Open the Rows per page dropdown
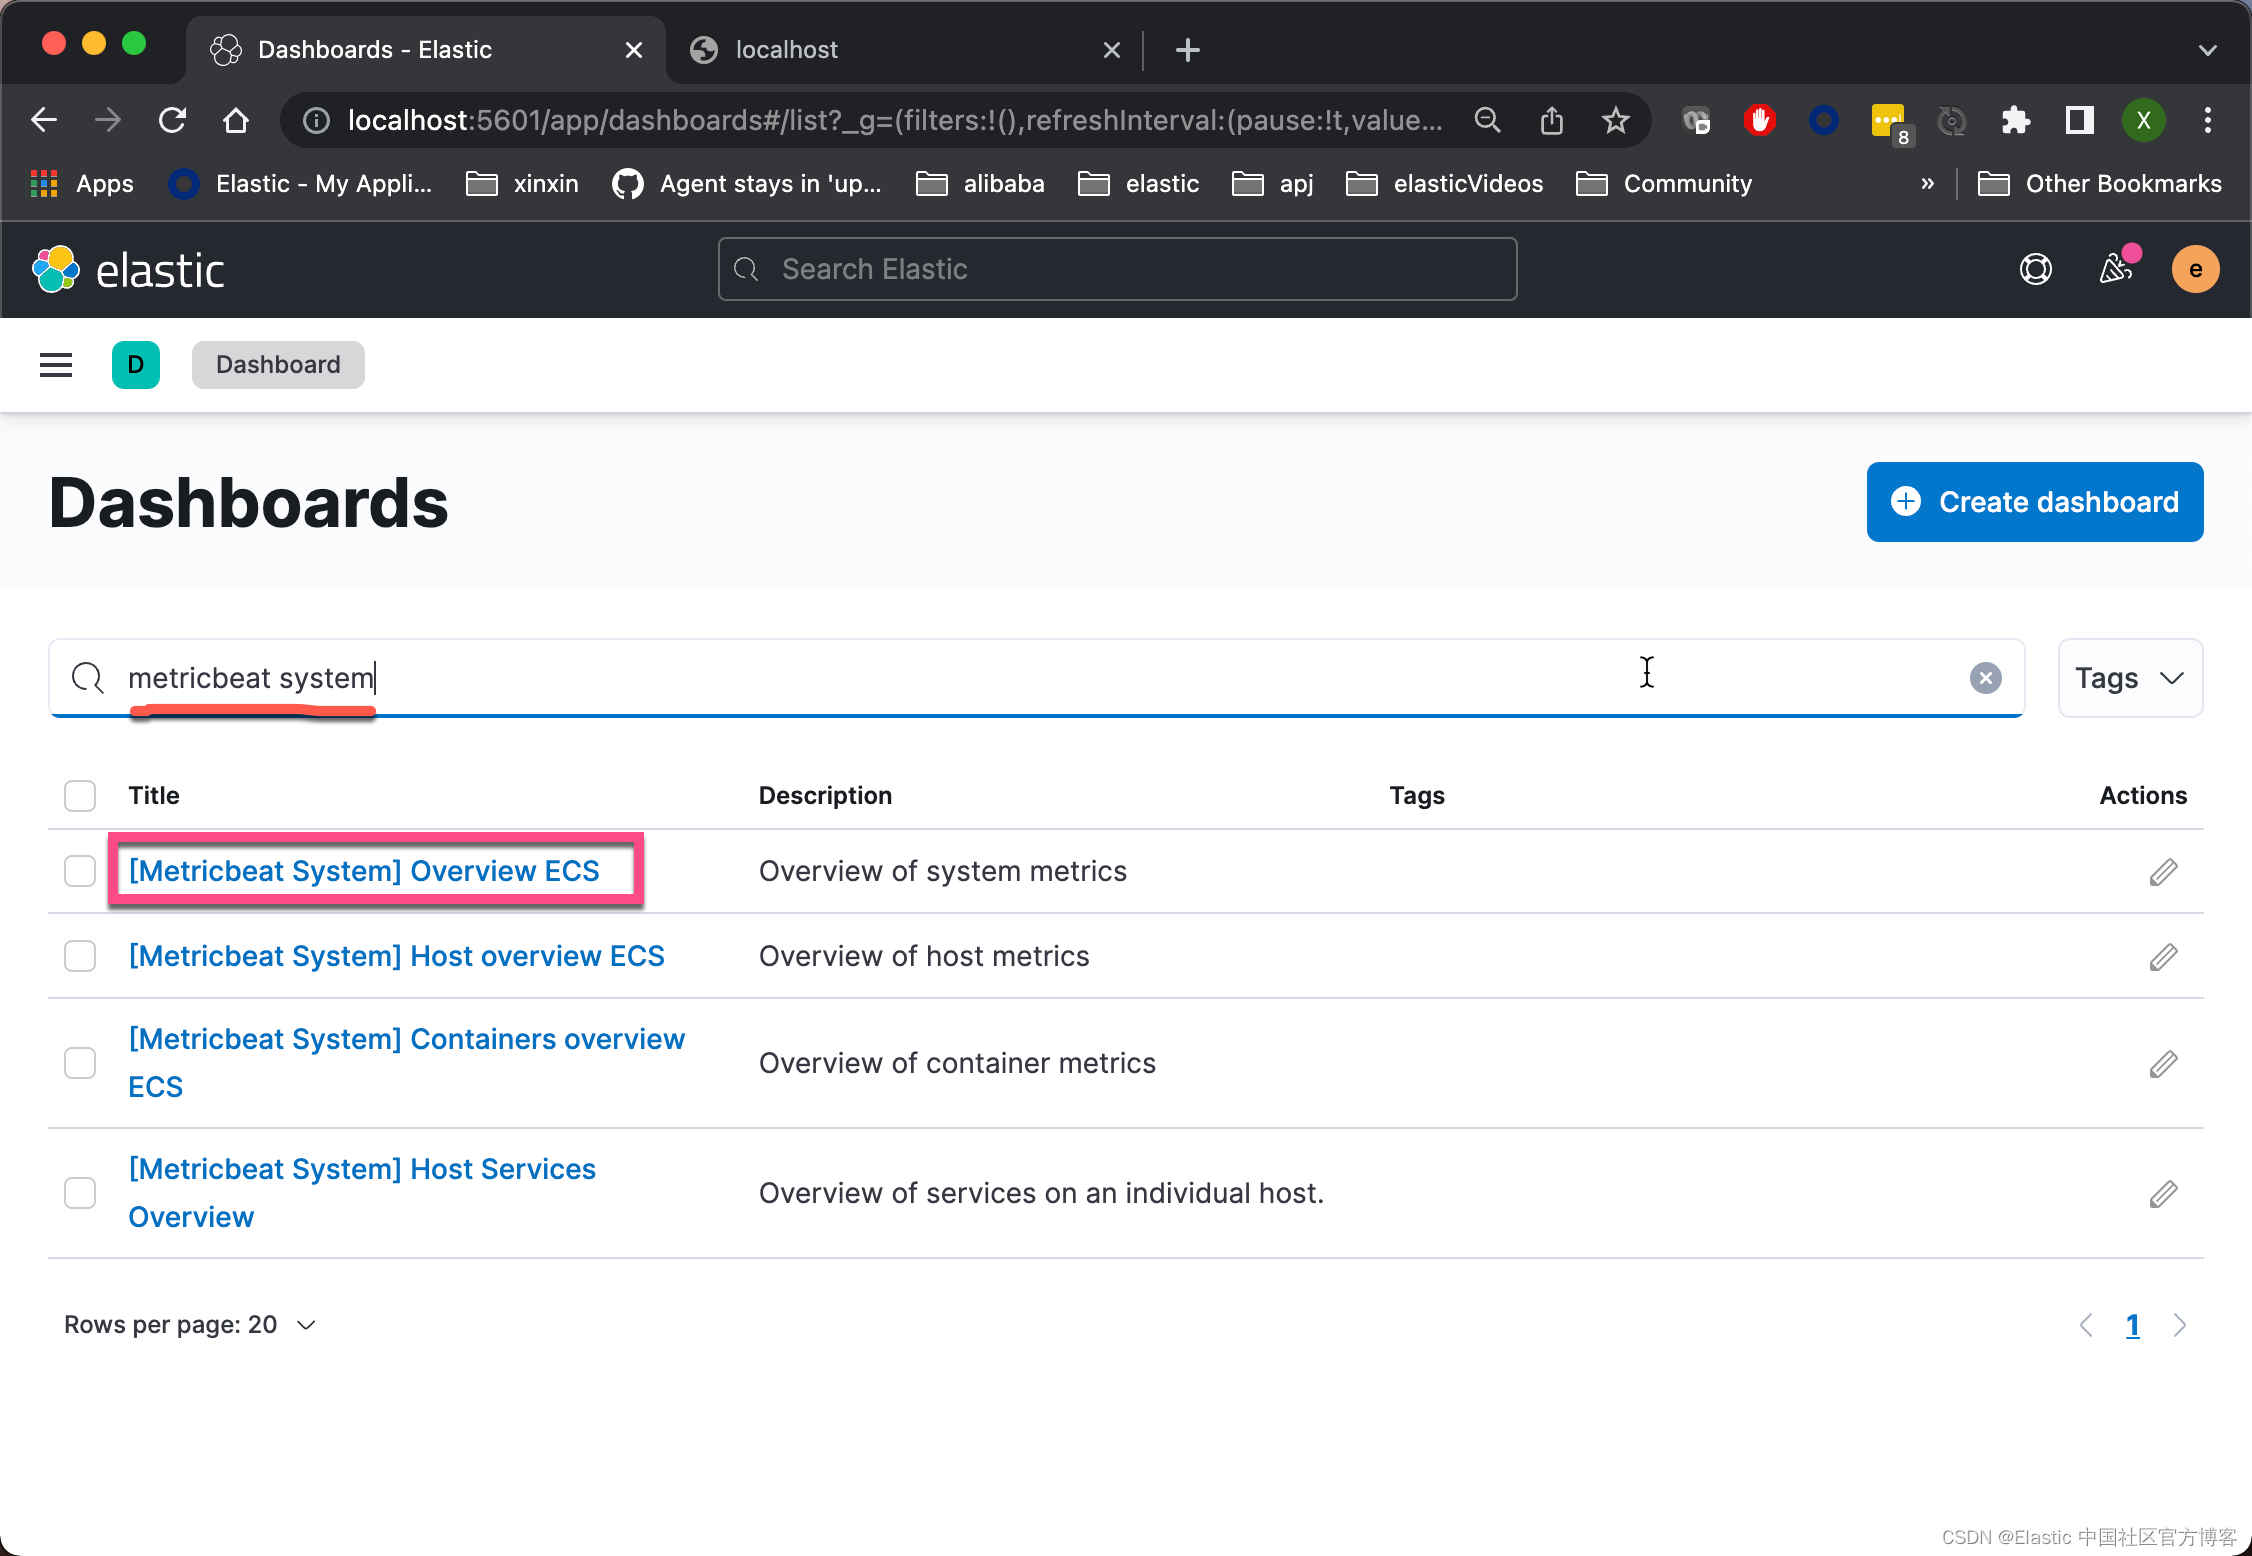Image resolution: width=2252 pixels, height=1556 pixels. (190, 1325)
